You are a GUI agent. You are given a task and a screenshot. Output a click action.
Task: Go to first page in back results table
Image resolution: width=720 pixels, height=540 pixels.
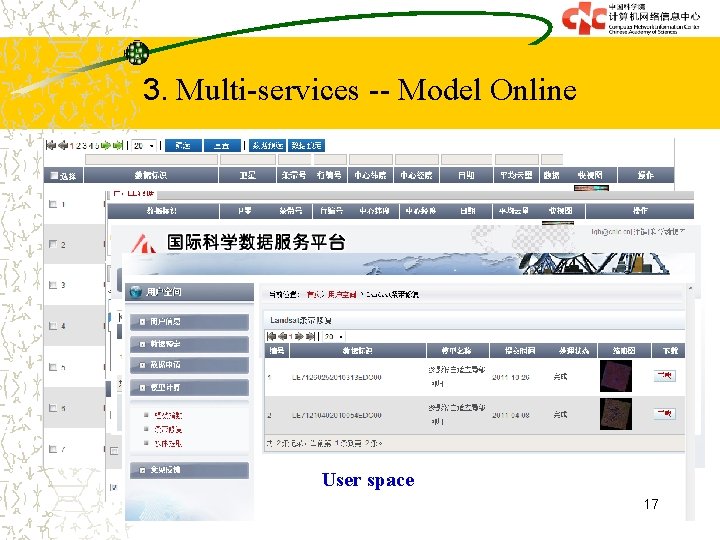51,146
